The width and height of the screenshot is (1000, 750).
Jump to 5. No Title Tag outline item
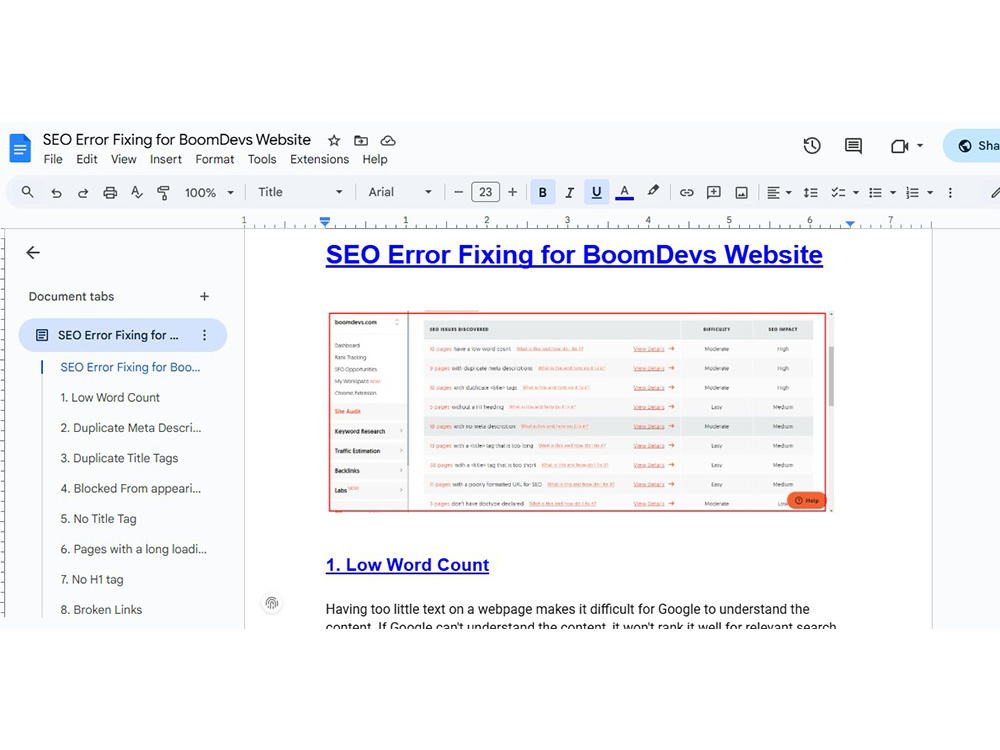(x=98, y=519)
